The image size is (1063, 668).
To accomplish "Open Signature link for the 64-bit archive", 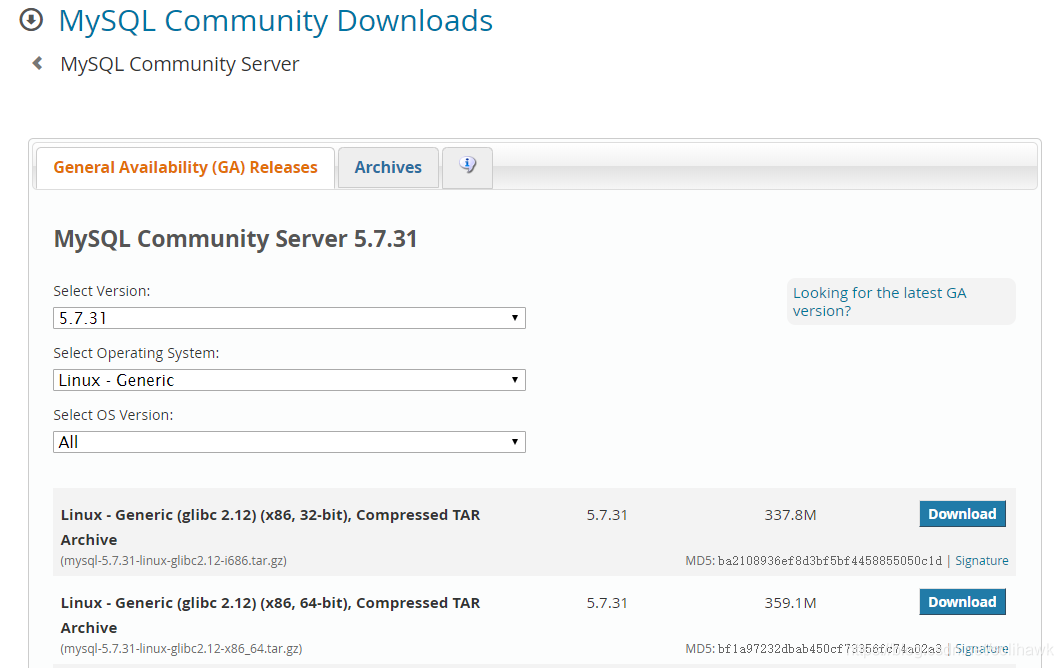I will (982, 649).
